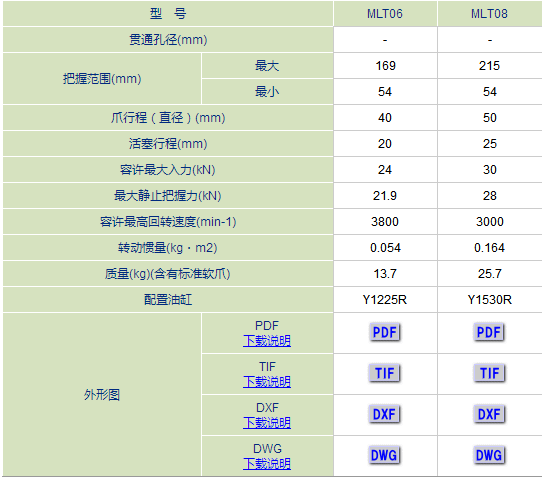The width and height of the screenshot is (544, 478).
Task: Click the 把握范围(mm) row label
Action: click(102, 79)
